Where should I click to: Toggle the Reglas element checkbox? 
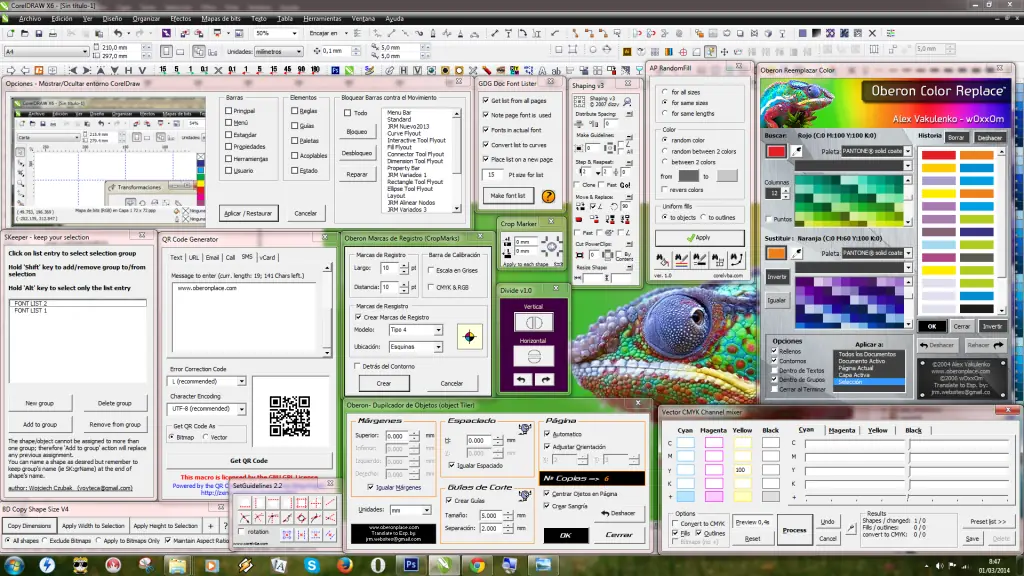point(295,111)
